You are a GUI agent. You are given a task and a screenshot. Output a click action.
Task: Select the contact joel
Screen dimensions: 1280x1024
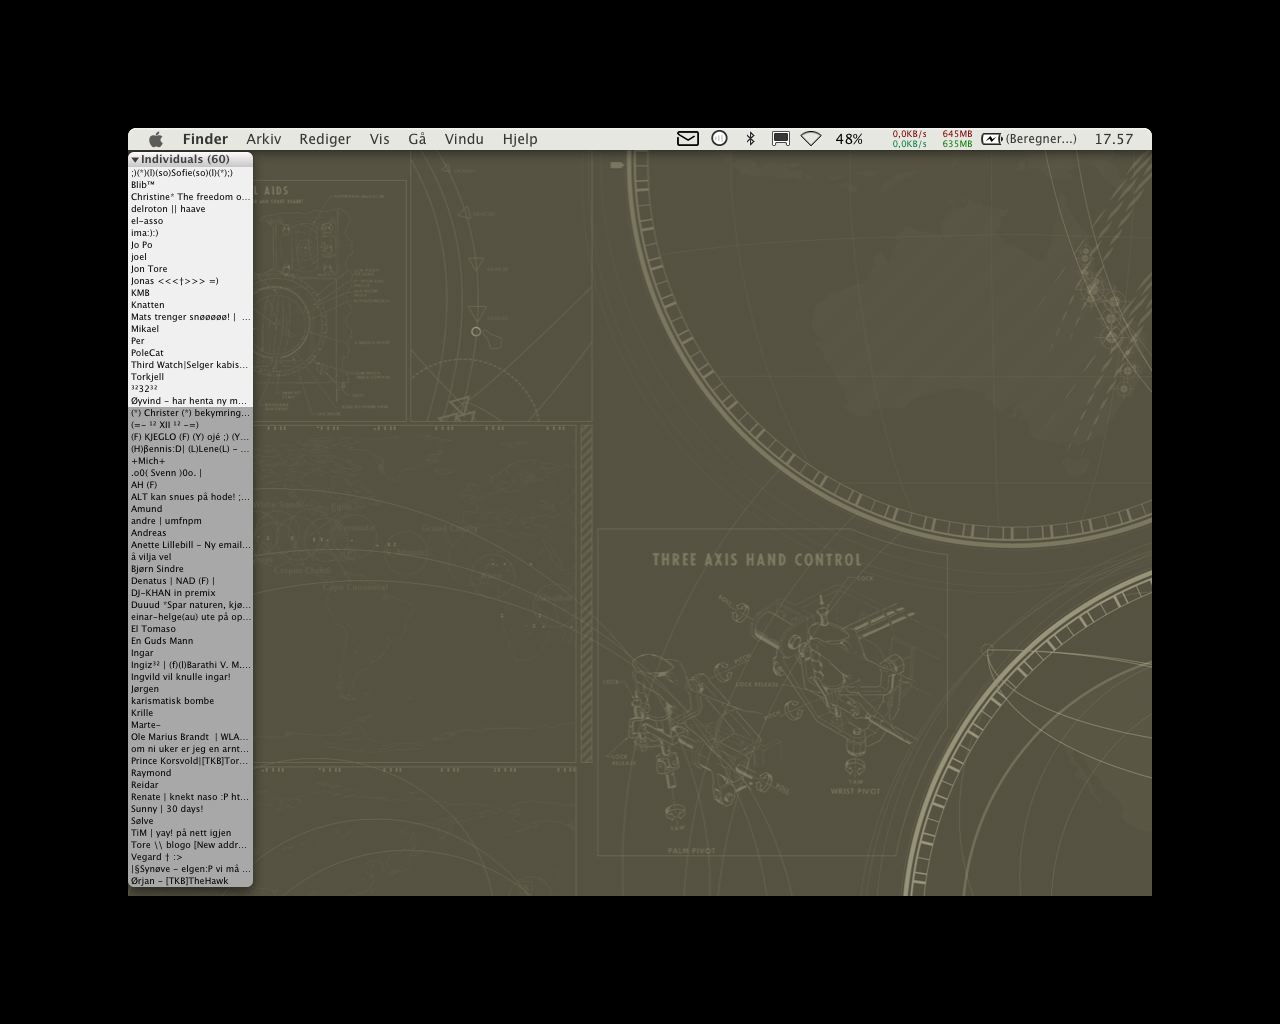[190, 257]
